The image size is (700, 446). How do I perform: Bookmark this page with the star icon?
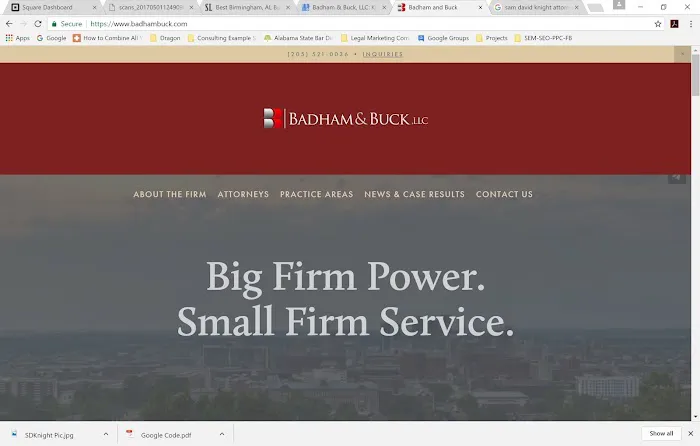658,24
